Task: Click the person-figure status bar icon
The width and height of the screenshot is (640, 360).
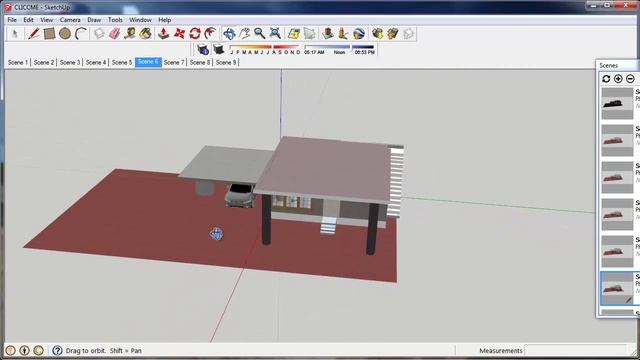Action: click(24, 350)
